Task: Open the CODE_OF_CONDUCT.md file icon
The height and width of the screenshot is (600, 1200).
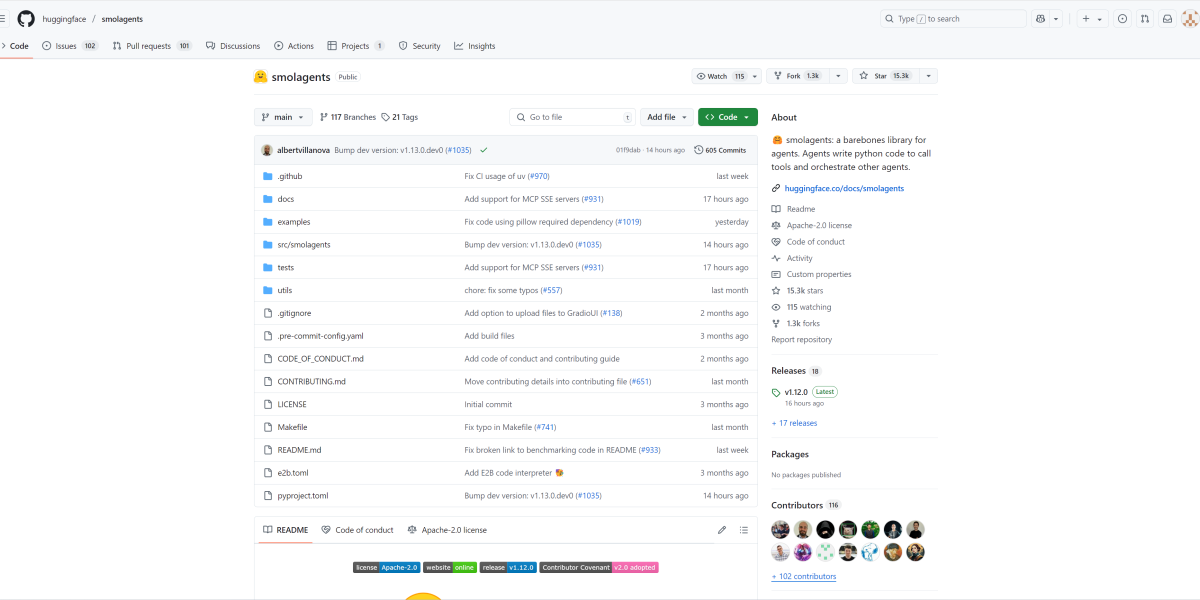Action: (x=268, y=358)
